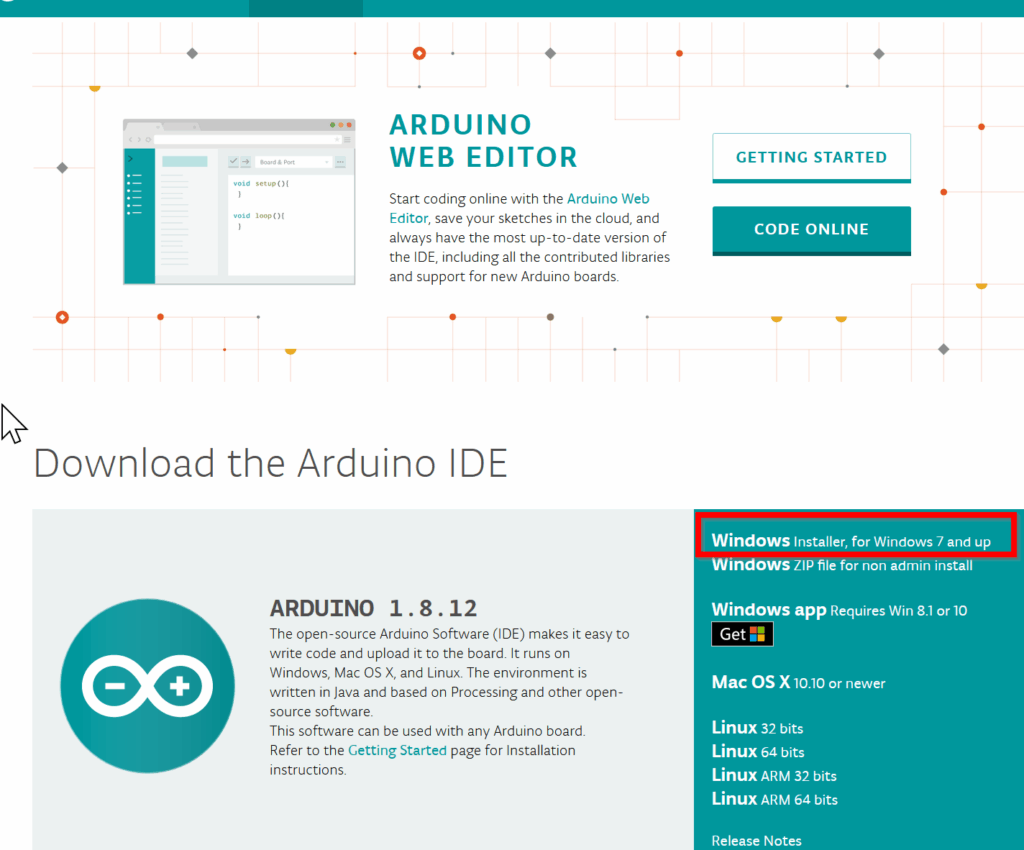
Task: Click the upload arrow icon in editor illustration
Action: coord(245,161)
